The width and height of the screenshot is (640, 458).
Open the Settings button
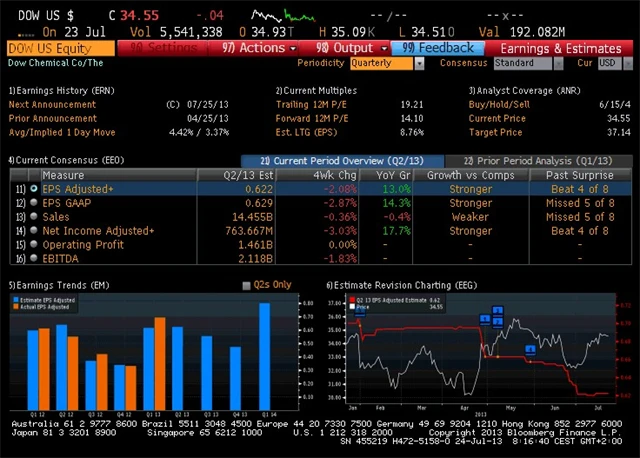[165, 48]
